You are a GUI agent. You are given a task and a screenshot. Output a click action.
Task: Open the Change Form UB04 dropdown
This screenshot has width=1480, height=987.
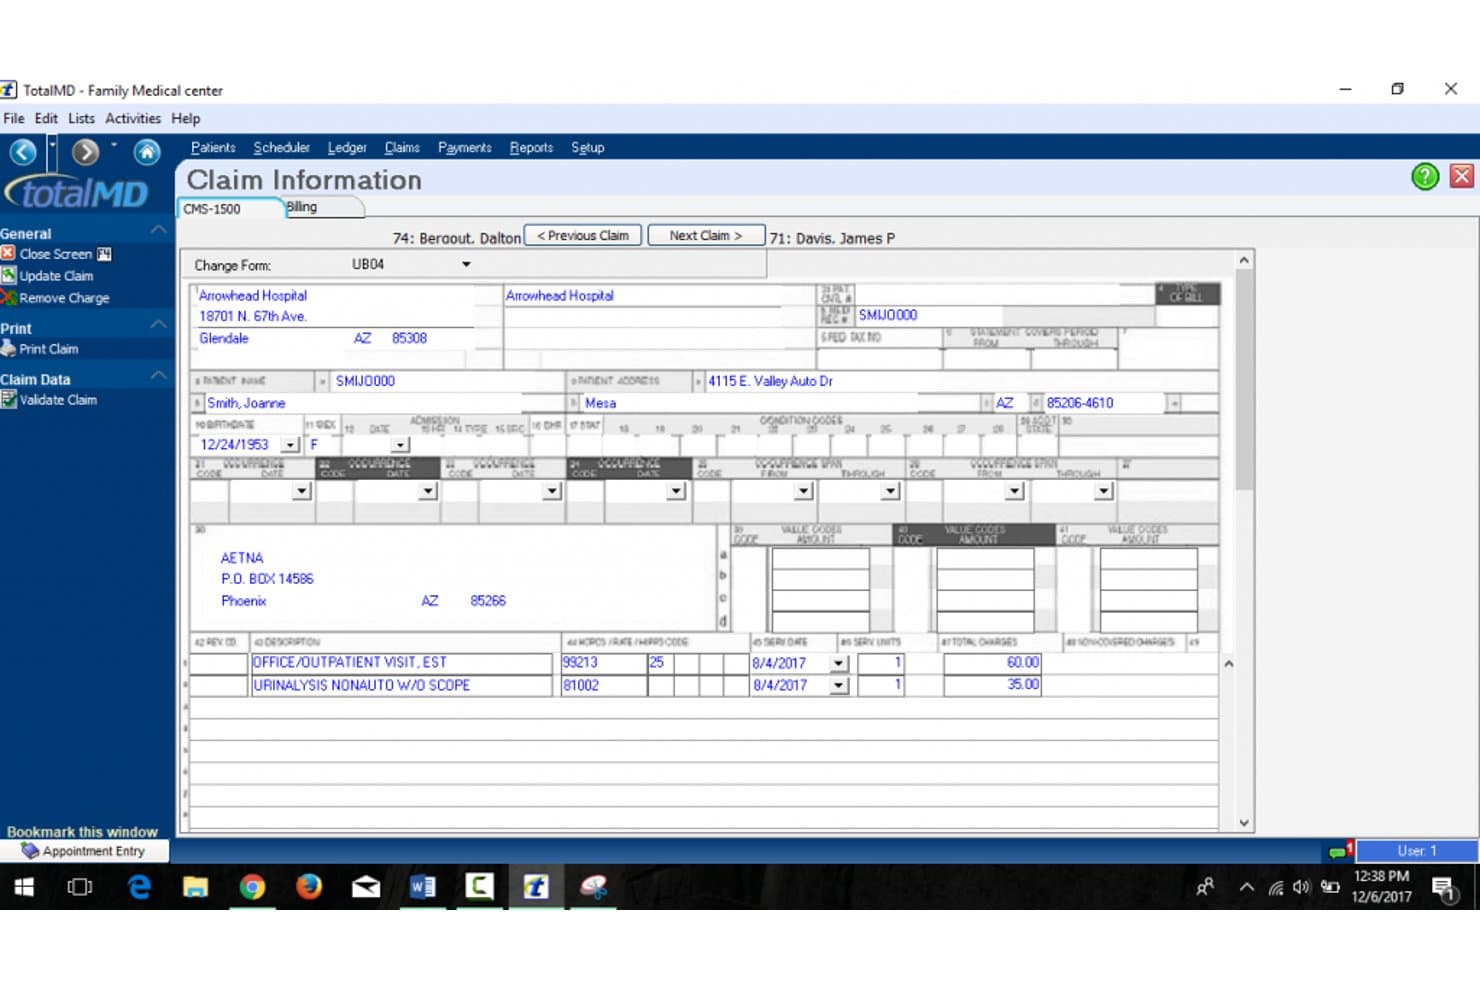(x=466, y=265)
